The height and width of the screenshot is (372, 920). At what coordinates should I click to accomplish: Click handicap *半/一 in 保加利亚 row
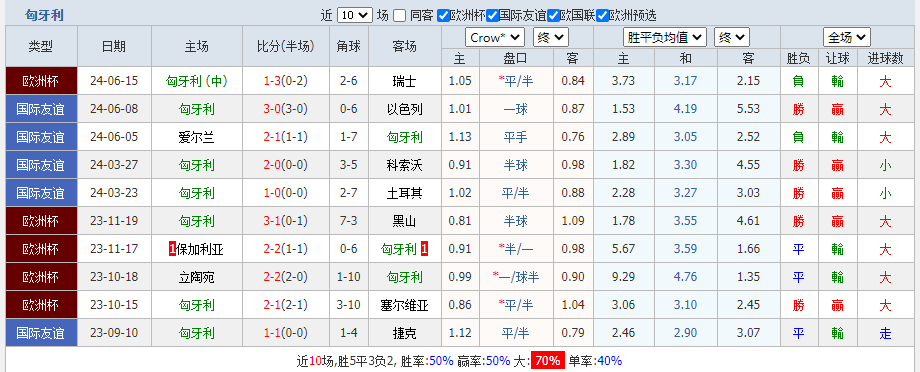515,249
